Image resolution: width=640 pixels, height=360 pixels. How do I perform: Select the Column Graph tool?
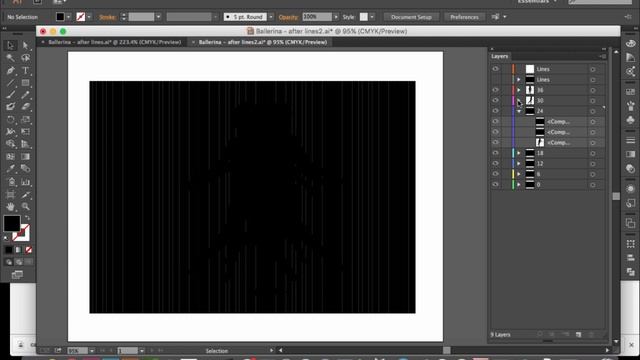pyautogui.click(x=25, y=182)
